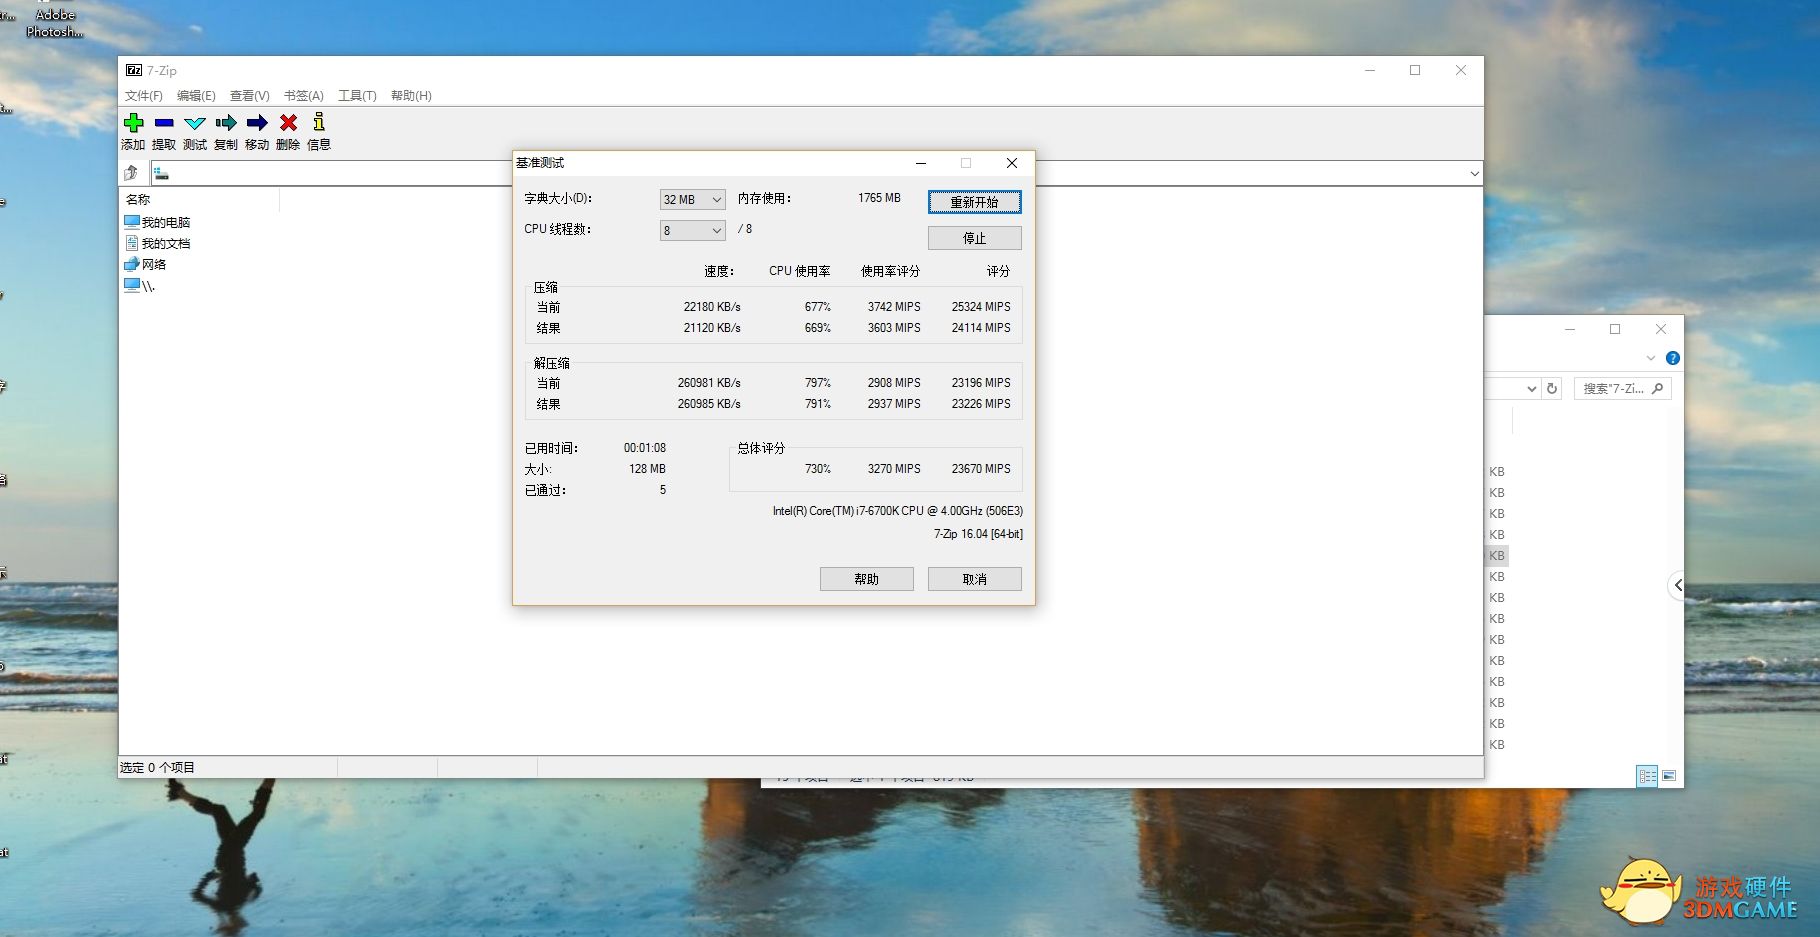The width and height of the screenshot is (1820, 937).
Task: Click the red X Delete (删除) icon
Action: pos(288,123)
